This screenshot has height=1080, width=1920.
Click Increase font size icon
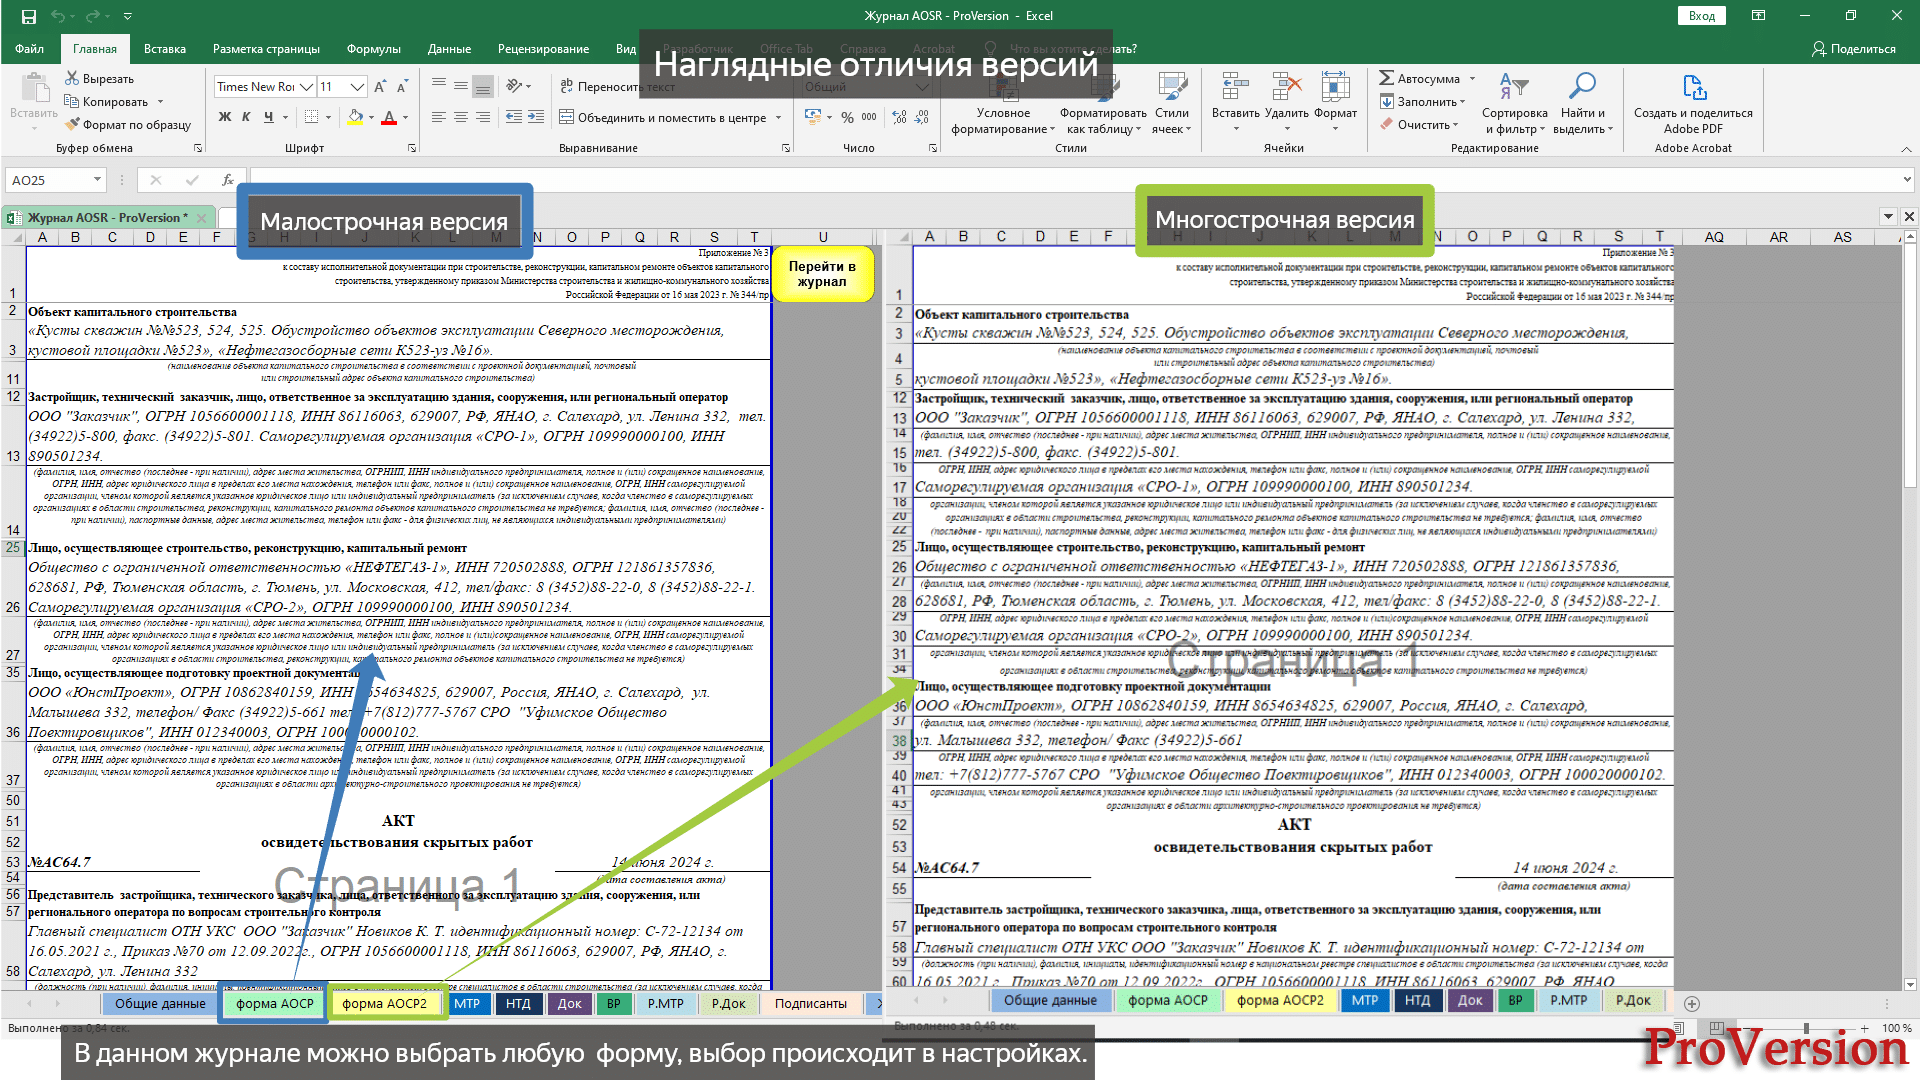[380, 87]
